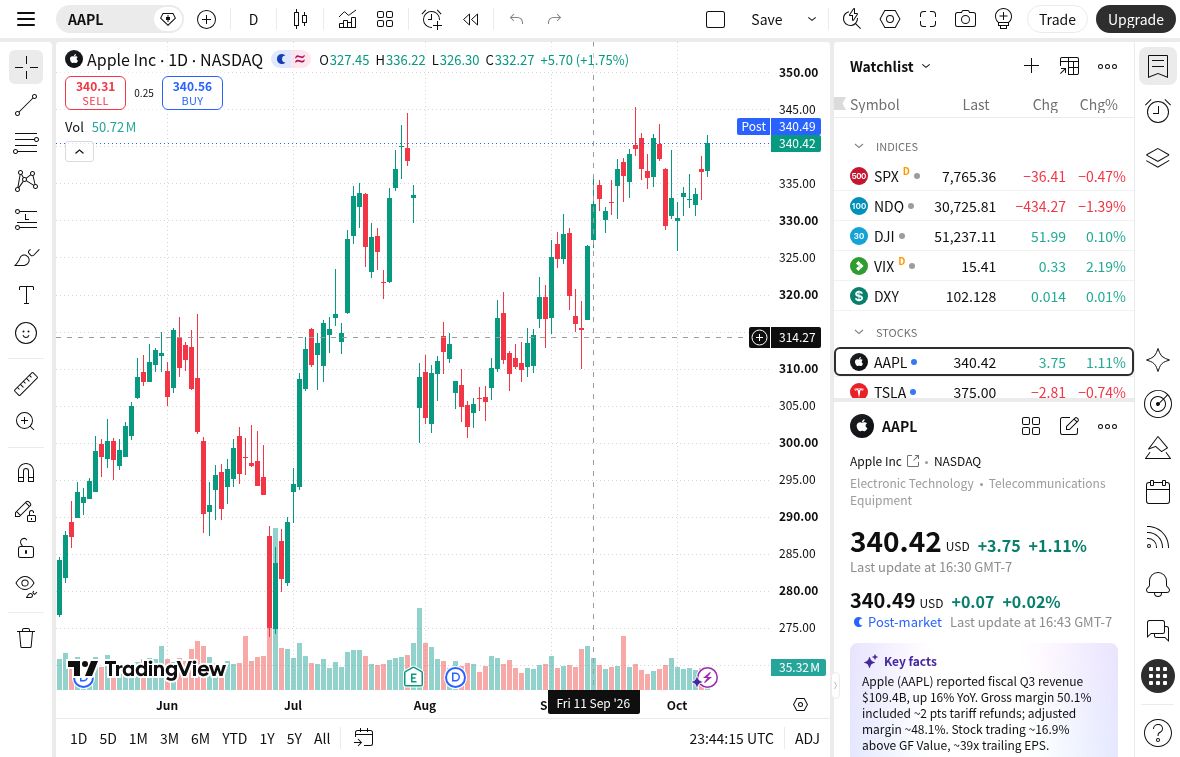Redo the last chart action
Screen dimensions: 1180x757
[x=555, y=20]
